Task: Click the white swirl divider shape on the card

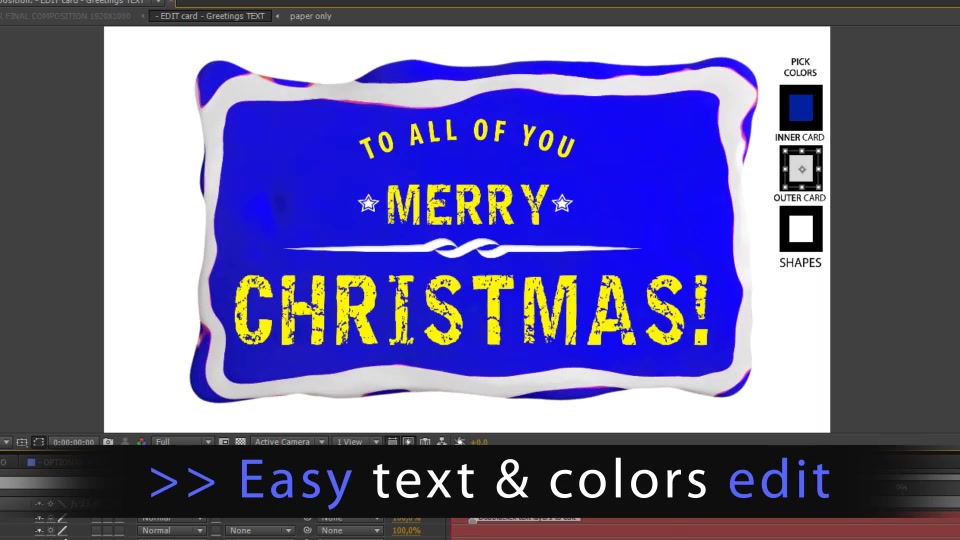Action: coord(463,248)
